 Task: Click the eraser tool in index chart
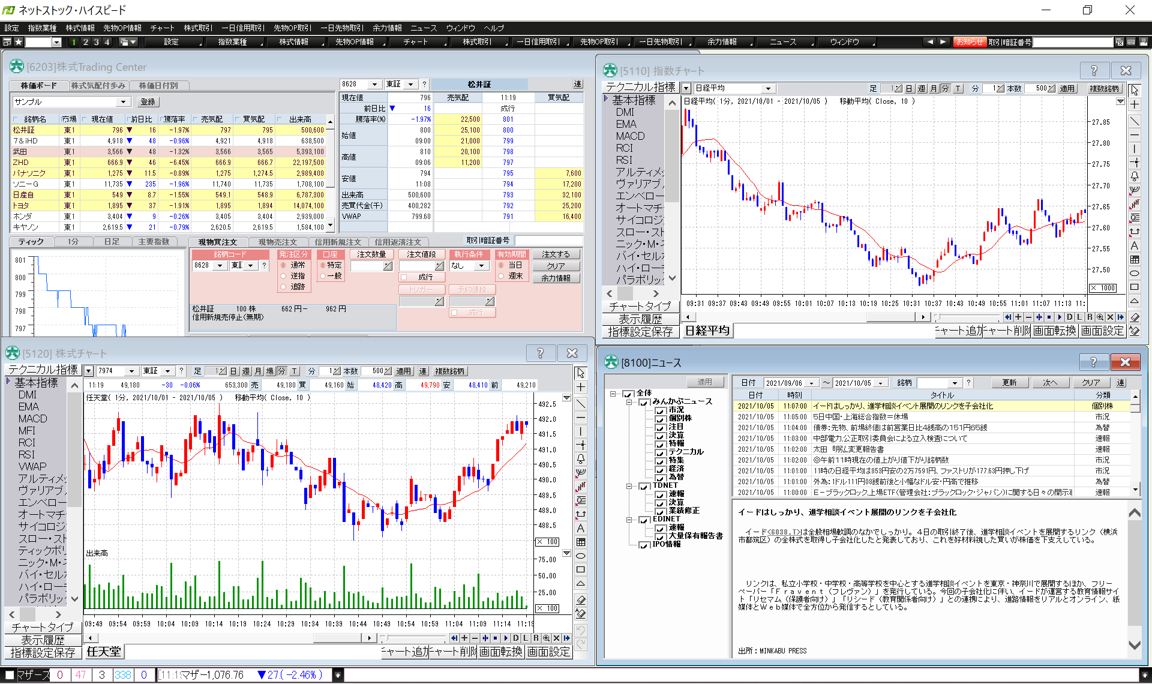(1135, 317)
